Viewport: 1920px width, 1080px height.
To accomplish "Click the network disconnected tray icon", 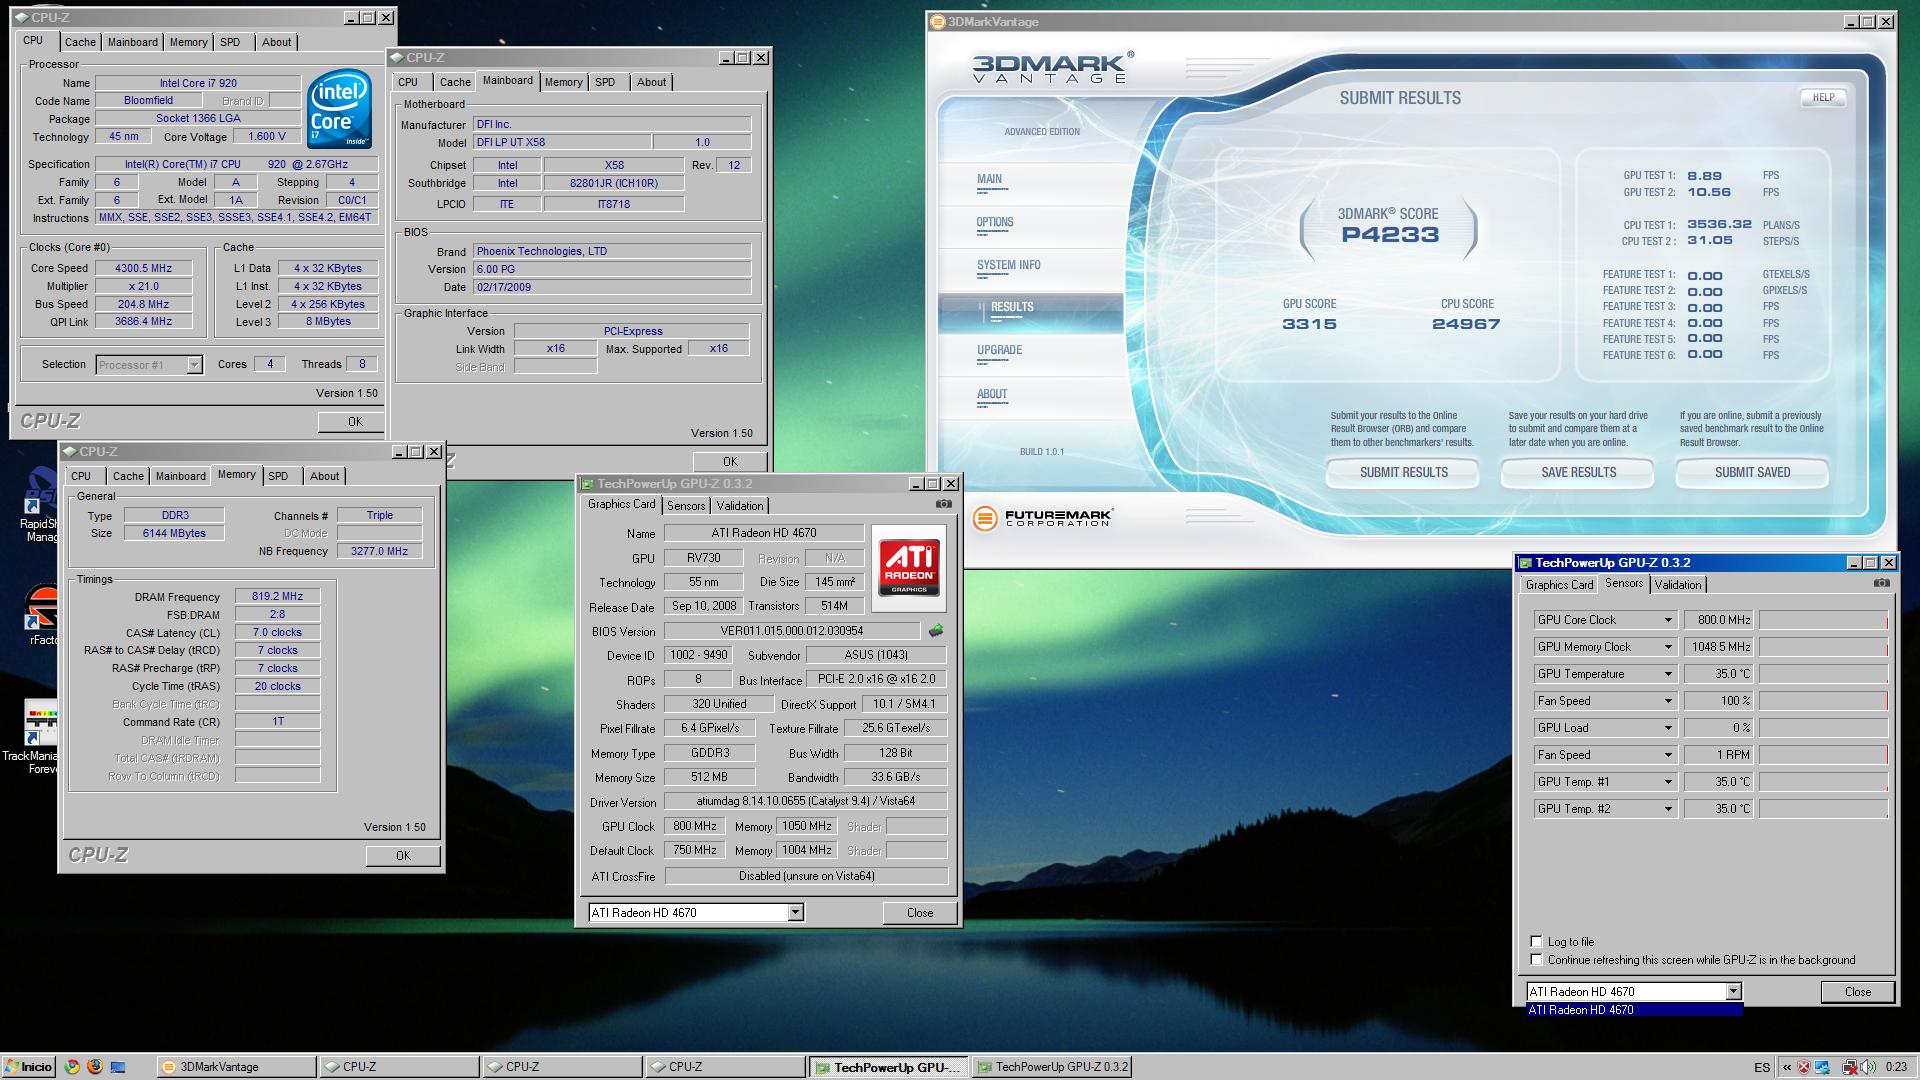I will pyautogui.click(x=1850, y=1067).
